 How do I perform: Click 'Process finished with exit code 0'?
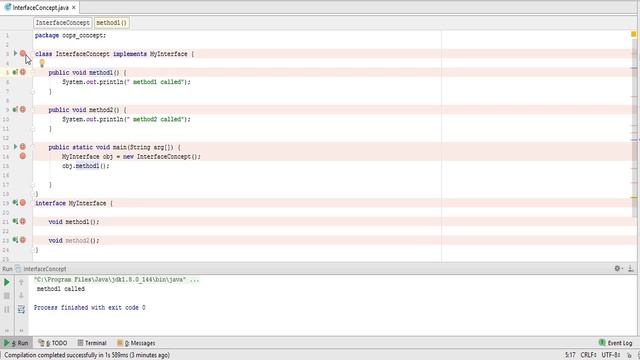coord(90,308)
